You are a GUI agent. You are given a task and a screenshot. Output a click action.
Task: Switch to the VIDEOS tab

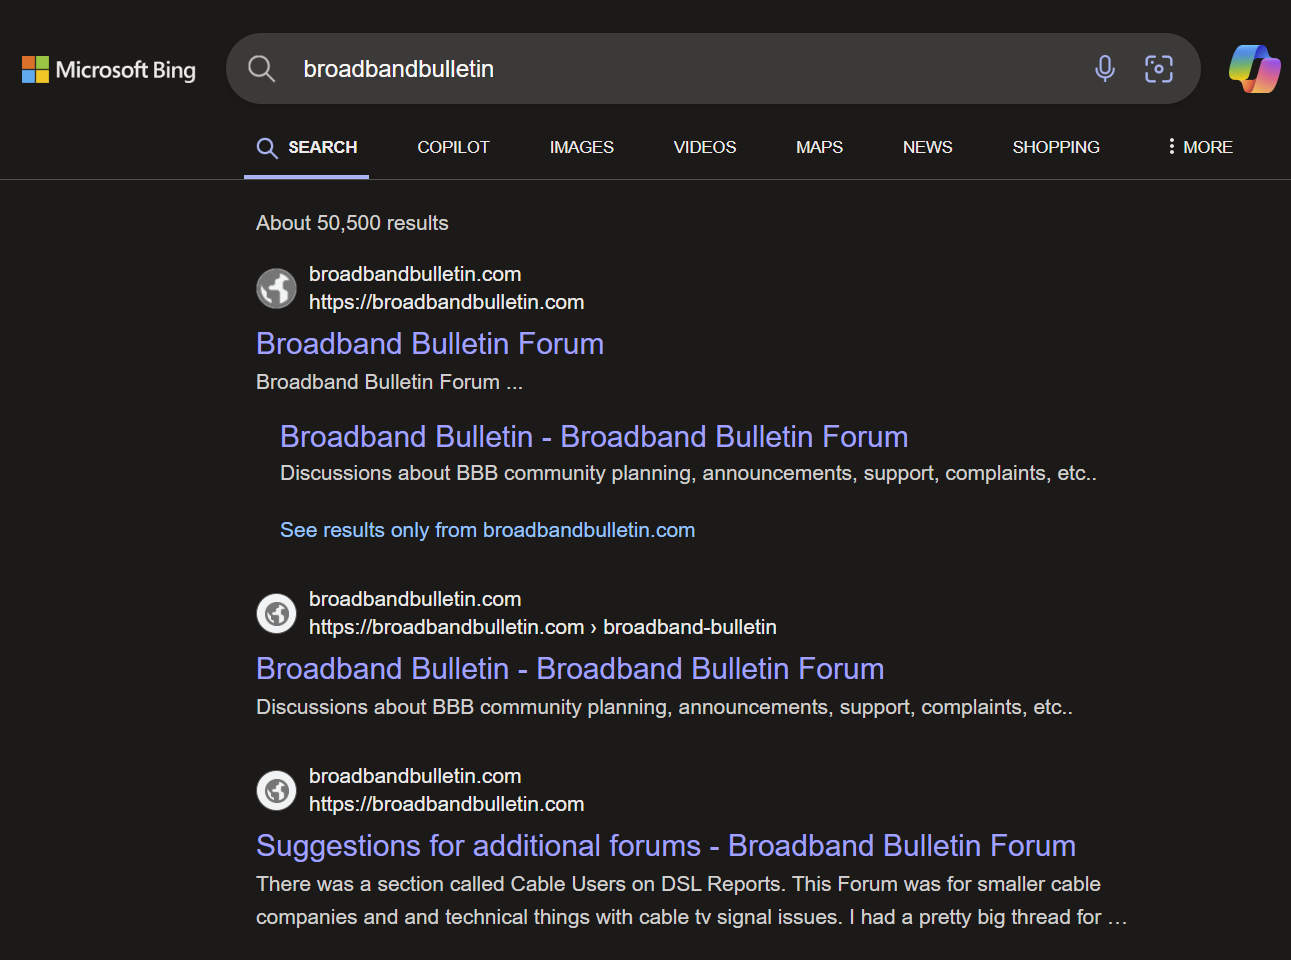point(705,147)
